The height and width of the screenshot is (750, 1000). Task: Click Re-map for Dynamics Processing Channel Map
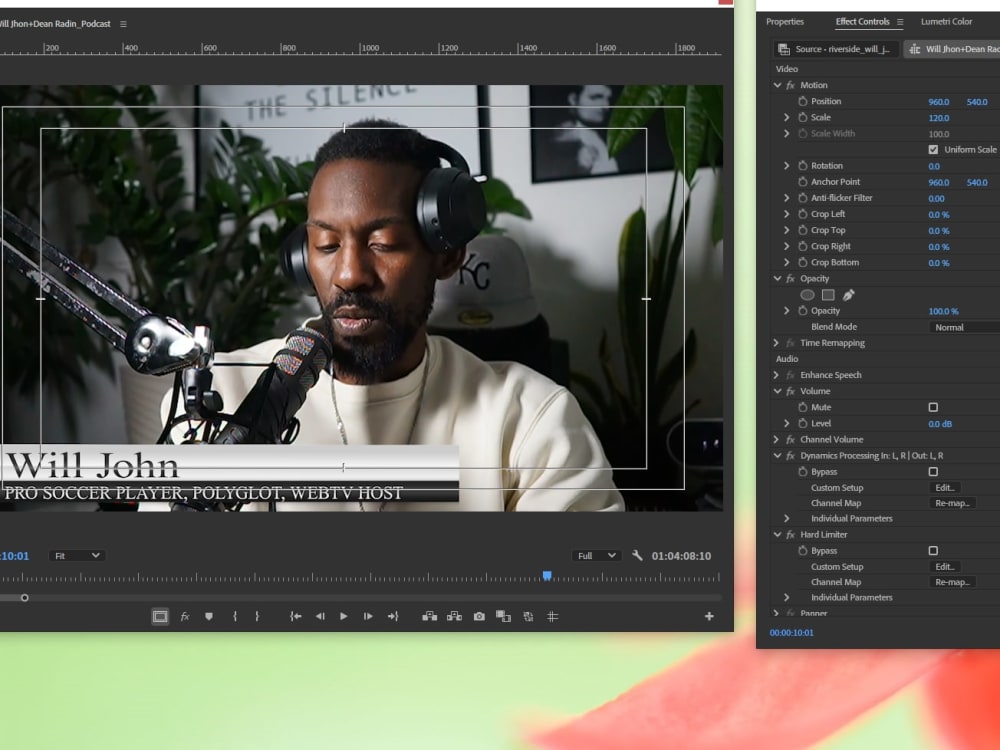click(x=952, y=503)
